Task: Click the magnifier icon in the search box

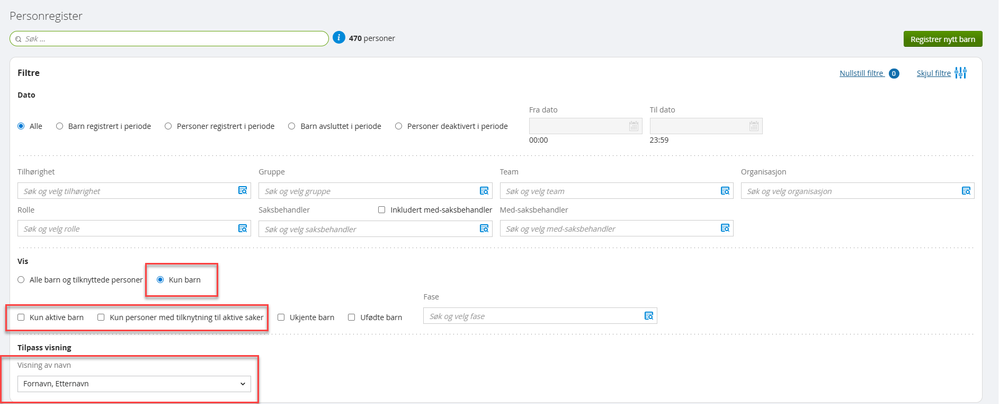Action: [18, 39]
